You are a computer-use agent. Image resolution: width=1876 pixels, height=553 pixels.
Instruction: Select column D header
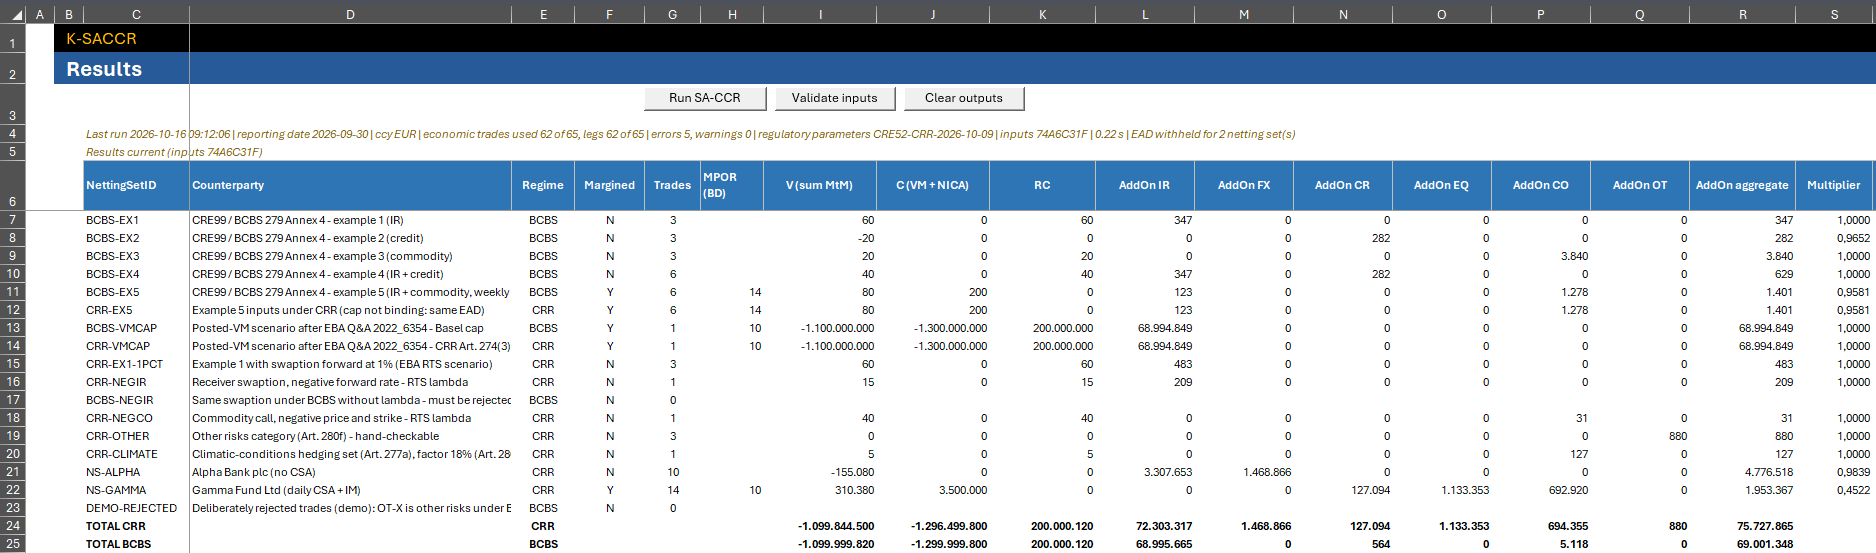click(350, 14)
